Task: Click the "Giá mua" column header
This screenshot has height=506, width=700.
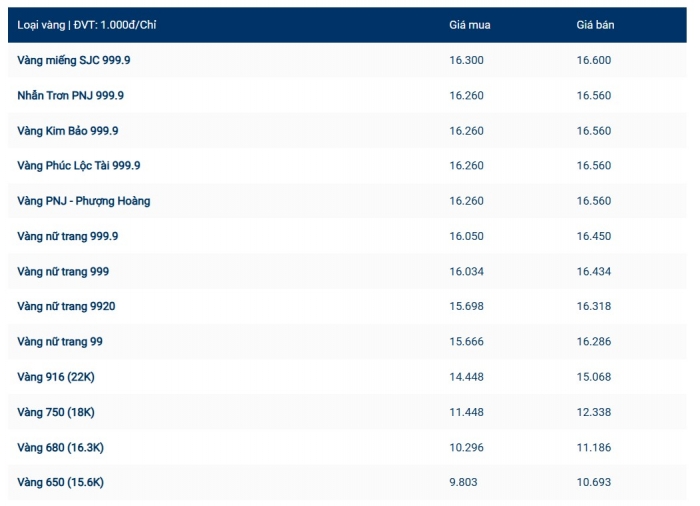Action: pos(469,25)
